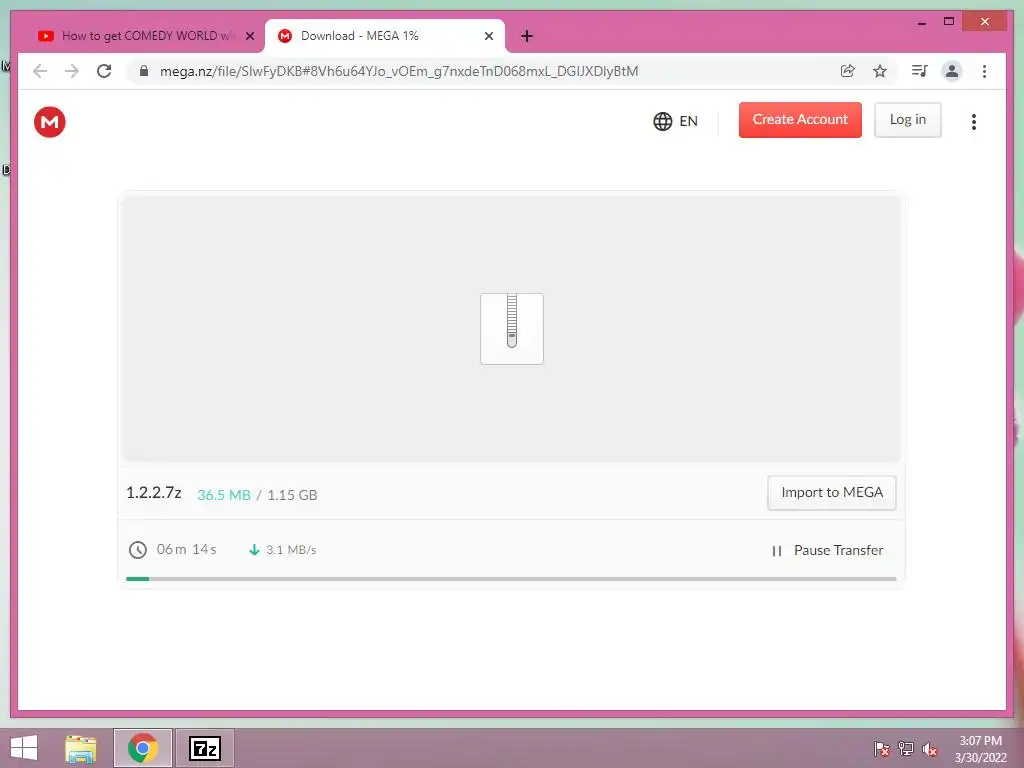Open a new browser tab

527,36
